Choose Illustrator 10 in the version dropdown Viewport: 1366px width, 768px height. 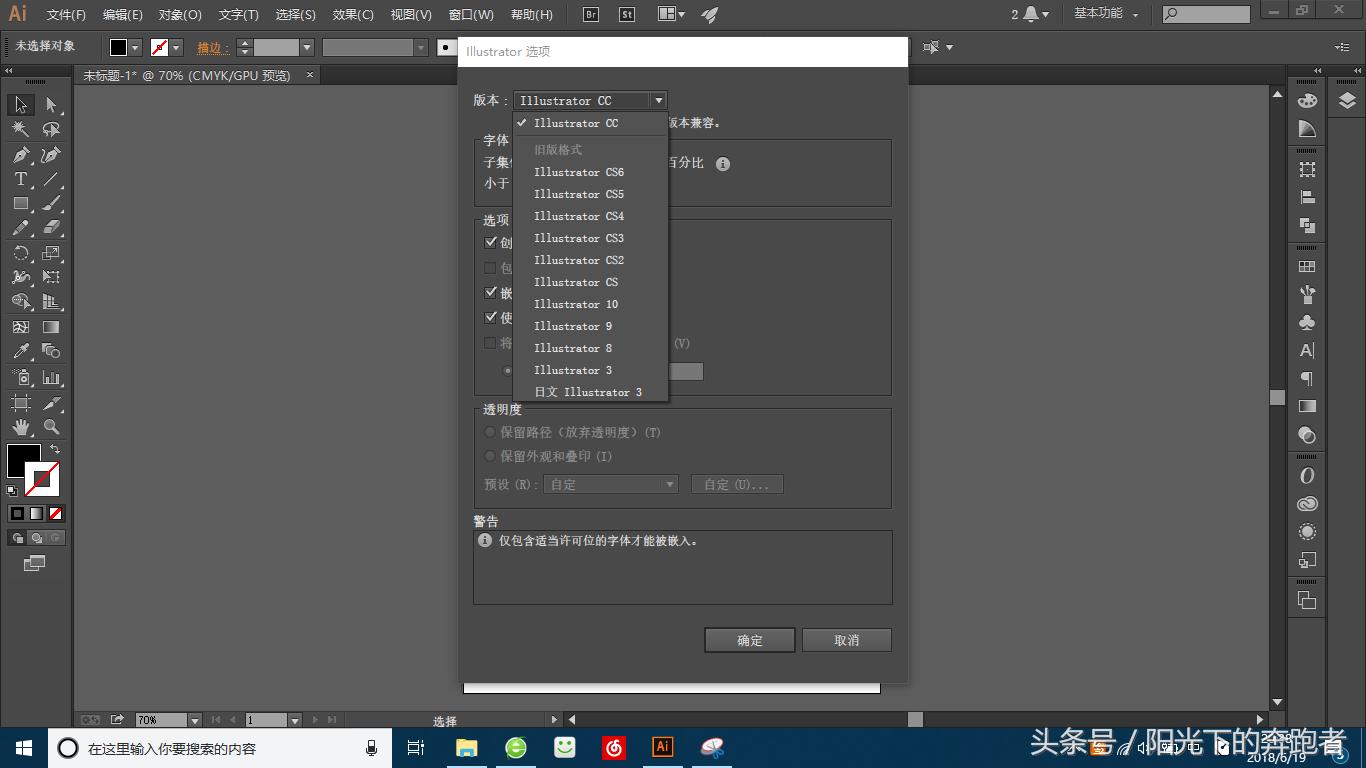click(x=575, y=304)
